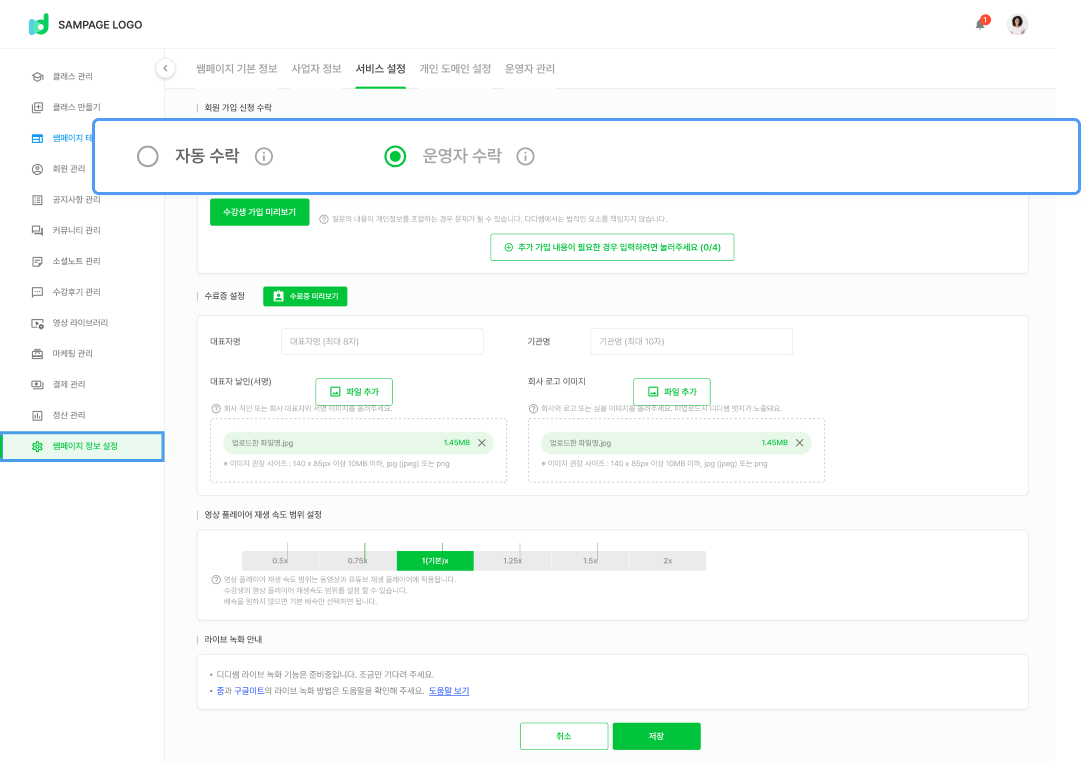
Task: Click the 도움말 보기 help link
Action: (449, 691)
